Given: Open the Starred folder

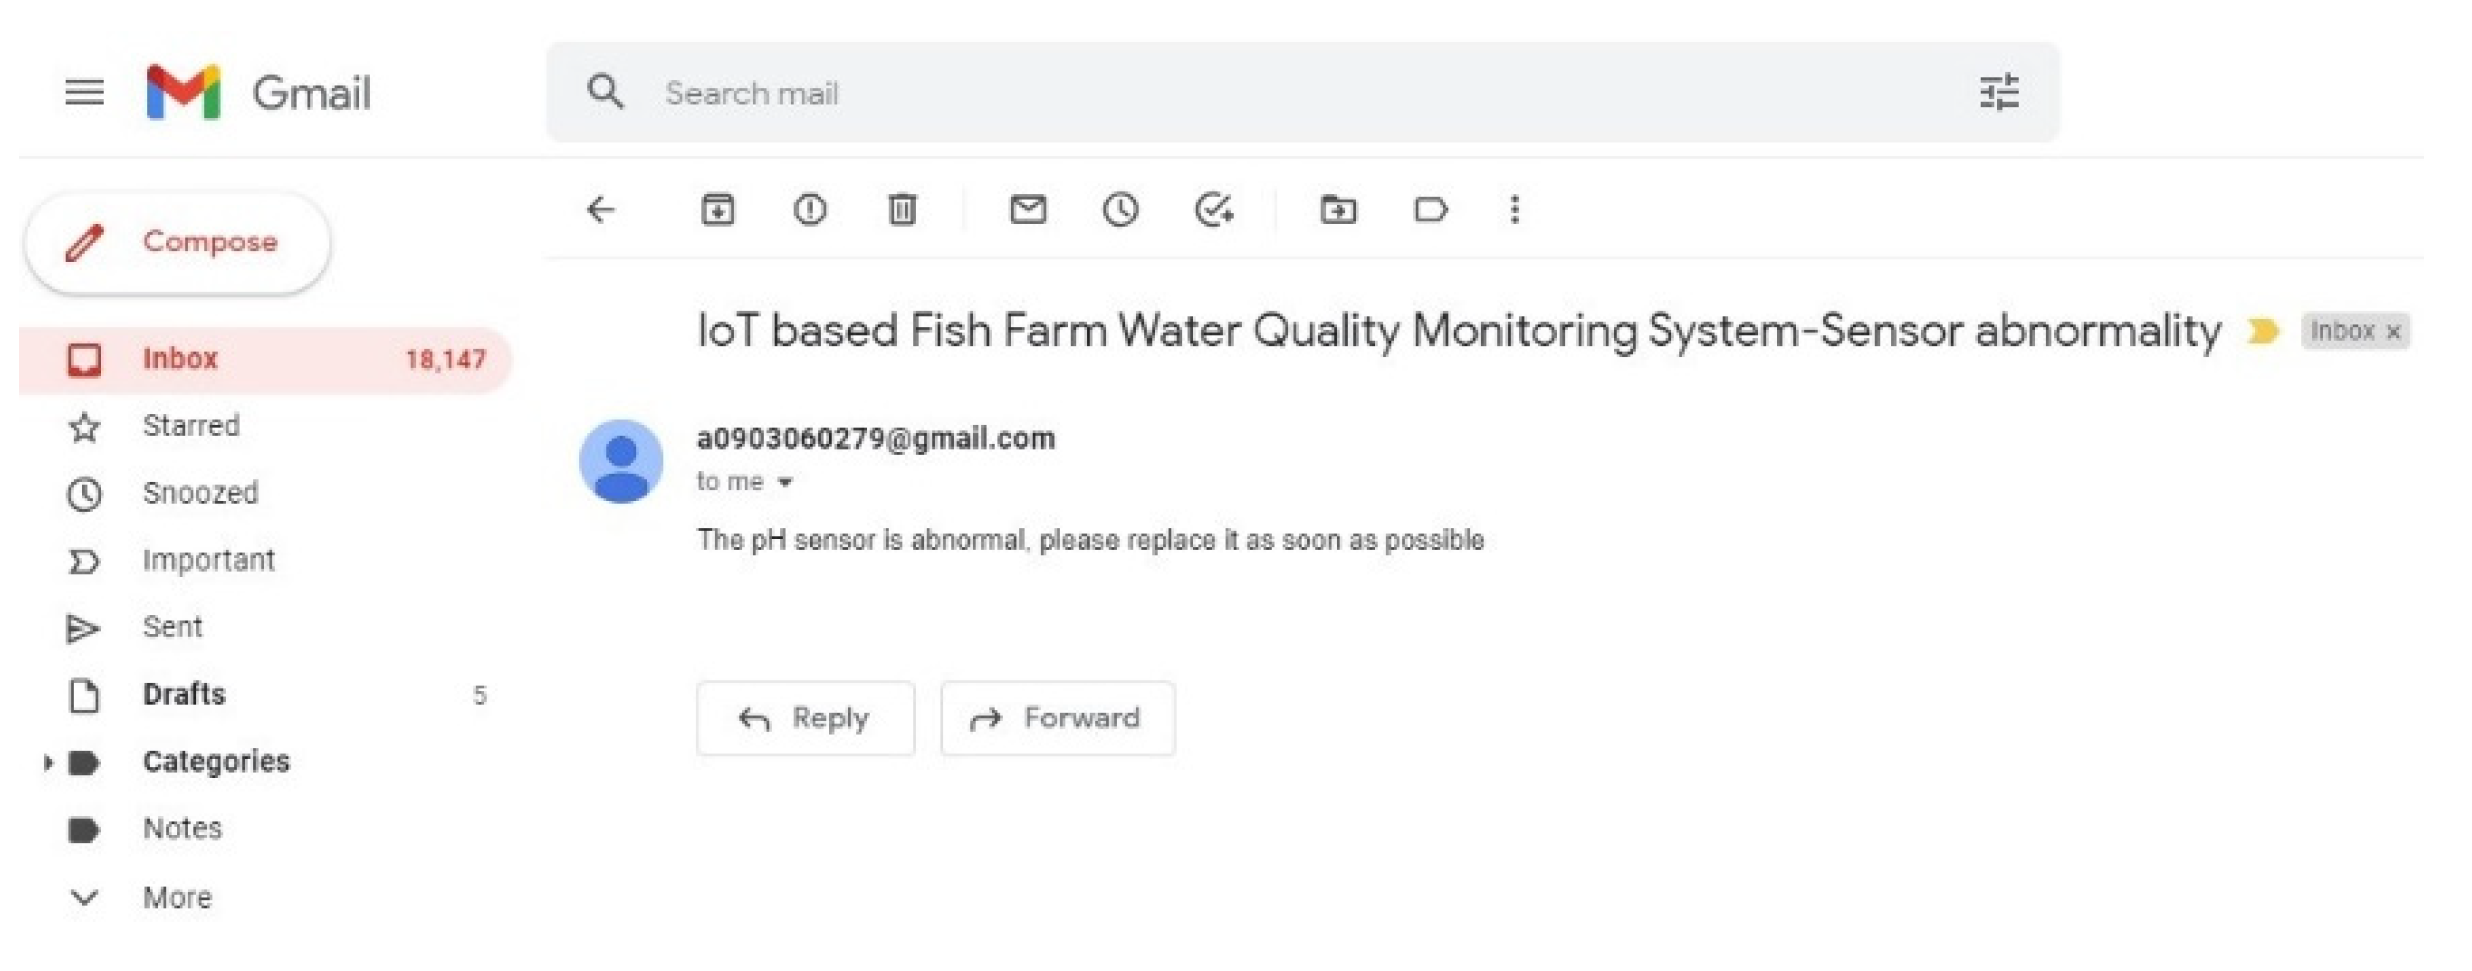Looking at the screenshot, I should pyautogui.click(x=190, y=426).
